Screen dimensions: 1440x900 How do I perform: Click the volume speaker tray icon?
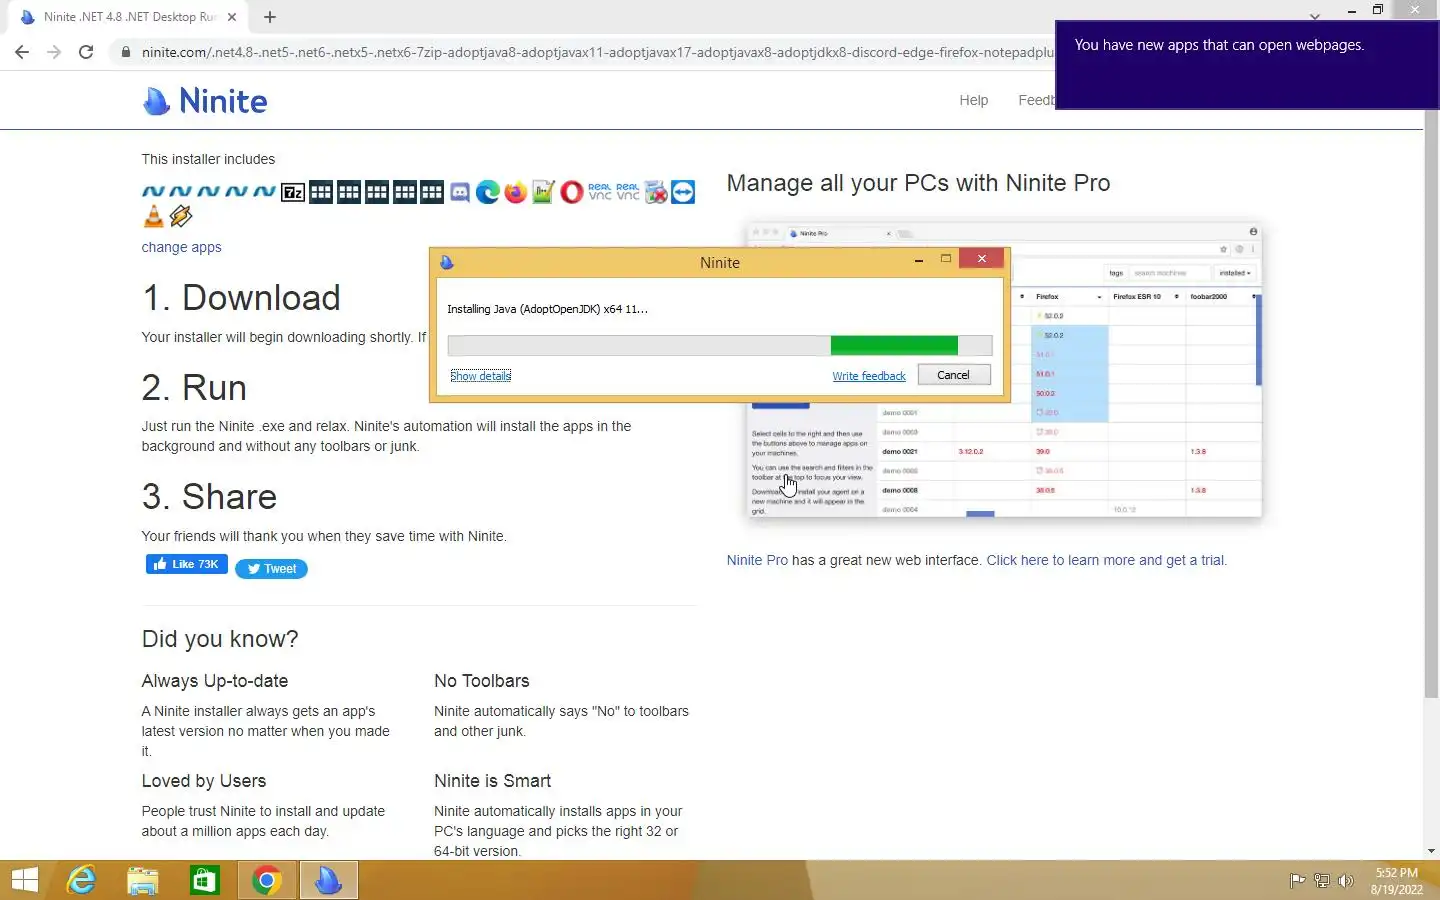point(1346,881)
